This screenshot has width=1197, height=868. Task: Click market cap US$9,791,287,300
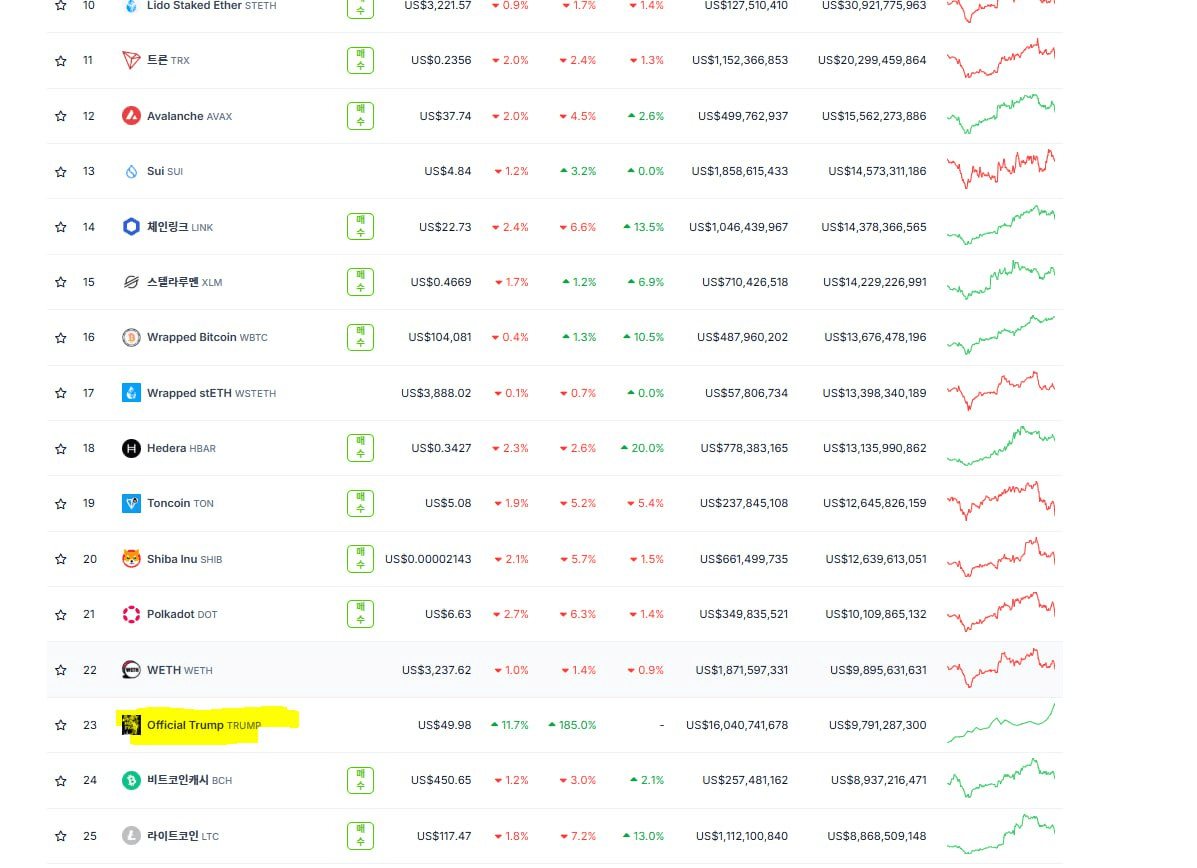[x=878, y=725]
